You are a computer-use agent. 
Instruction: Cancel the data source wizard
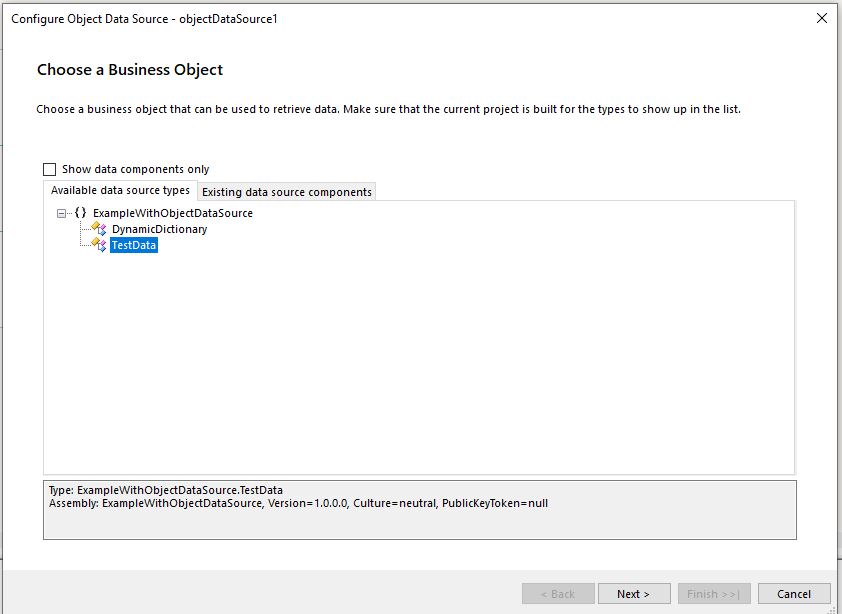click(x=794, y=594)
